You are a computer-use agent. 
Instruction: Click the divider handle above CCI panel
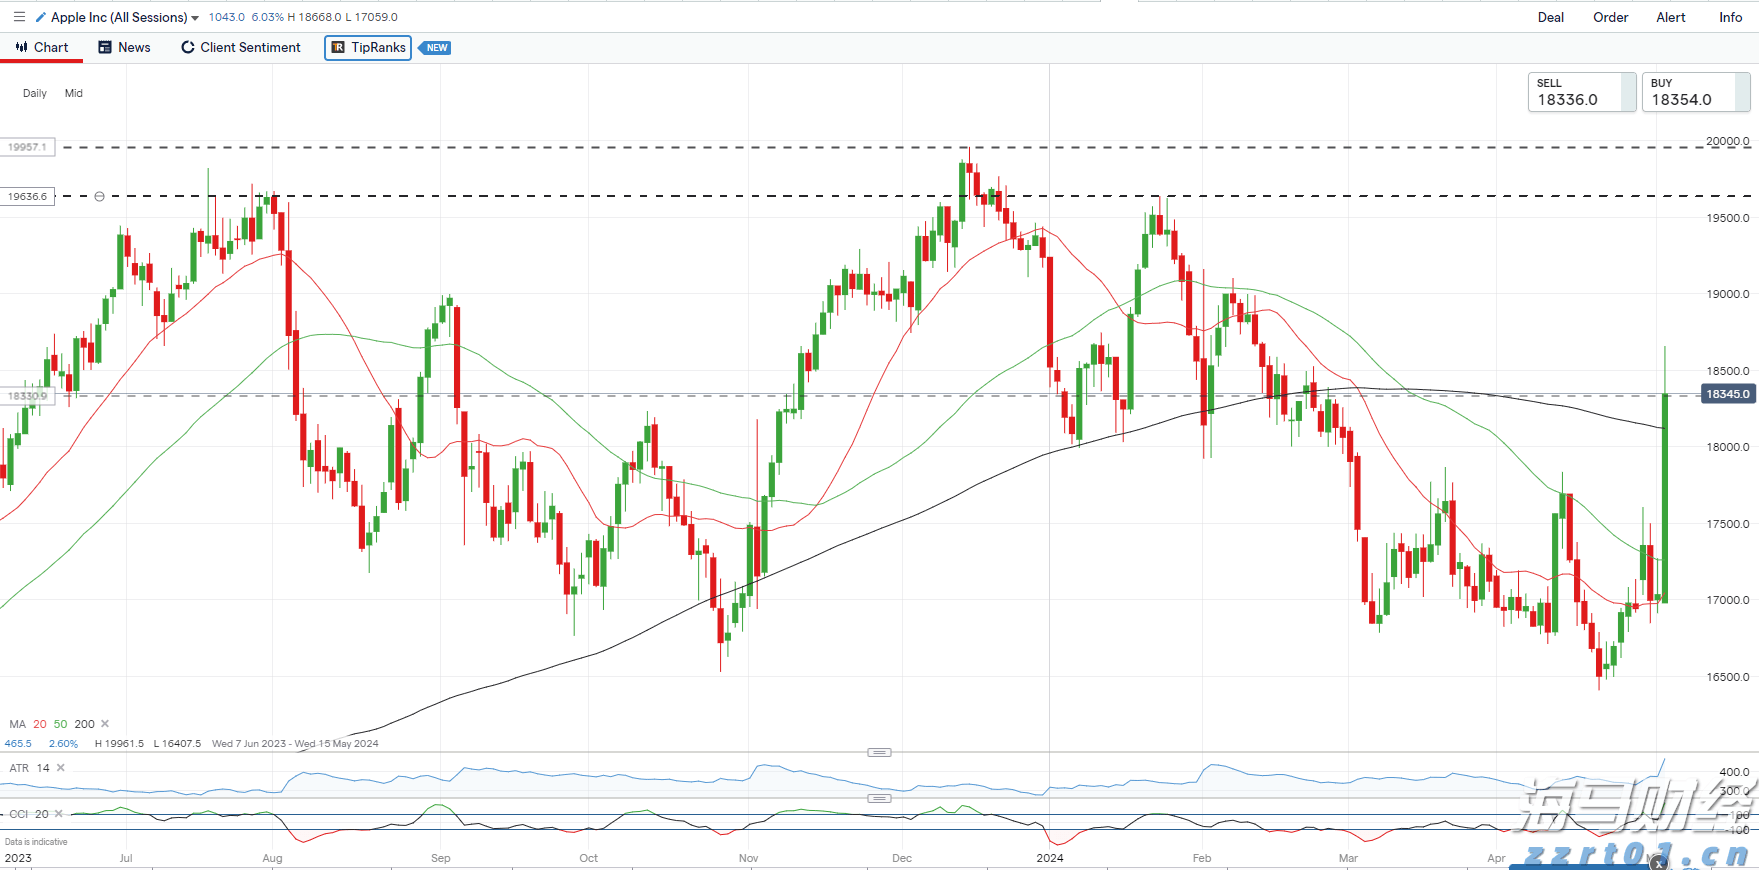(x=879, y=798)
